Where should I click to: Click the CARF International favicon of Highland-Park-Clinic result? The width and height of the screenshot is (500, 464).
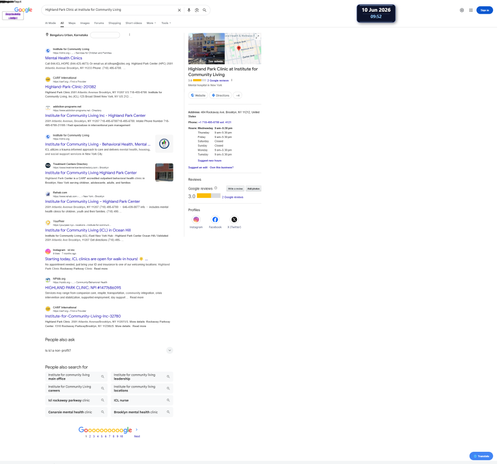48,79
